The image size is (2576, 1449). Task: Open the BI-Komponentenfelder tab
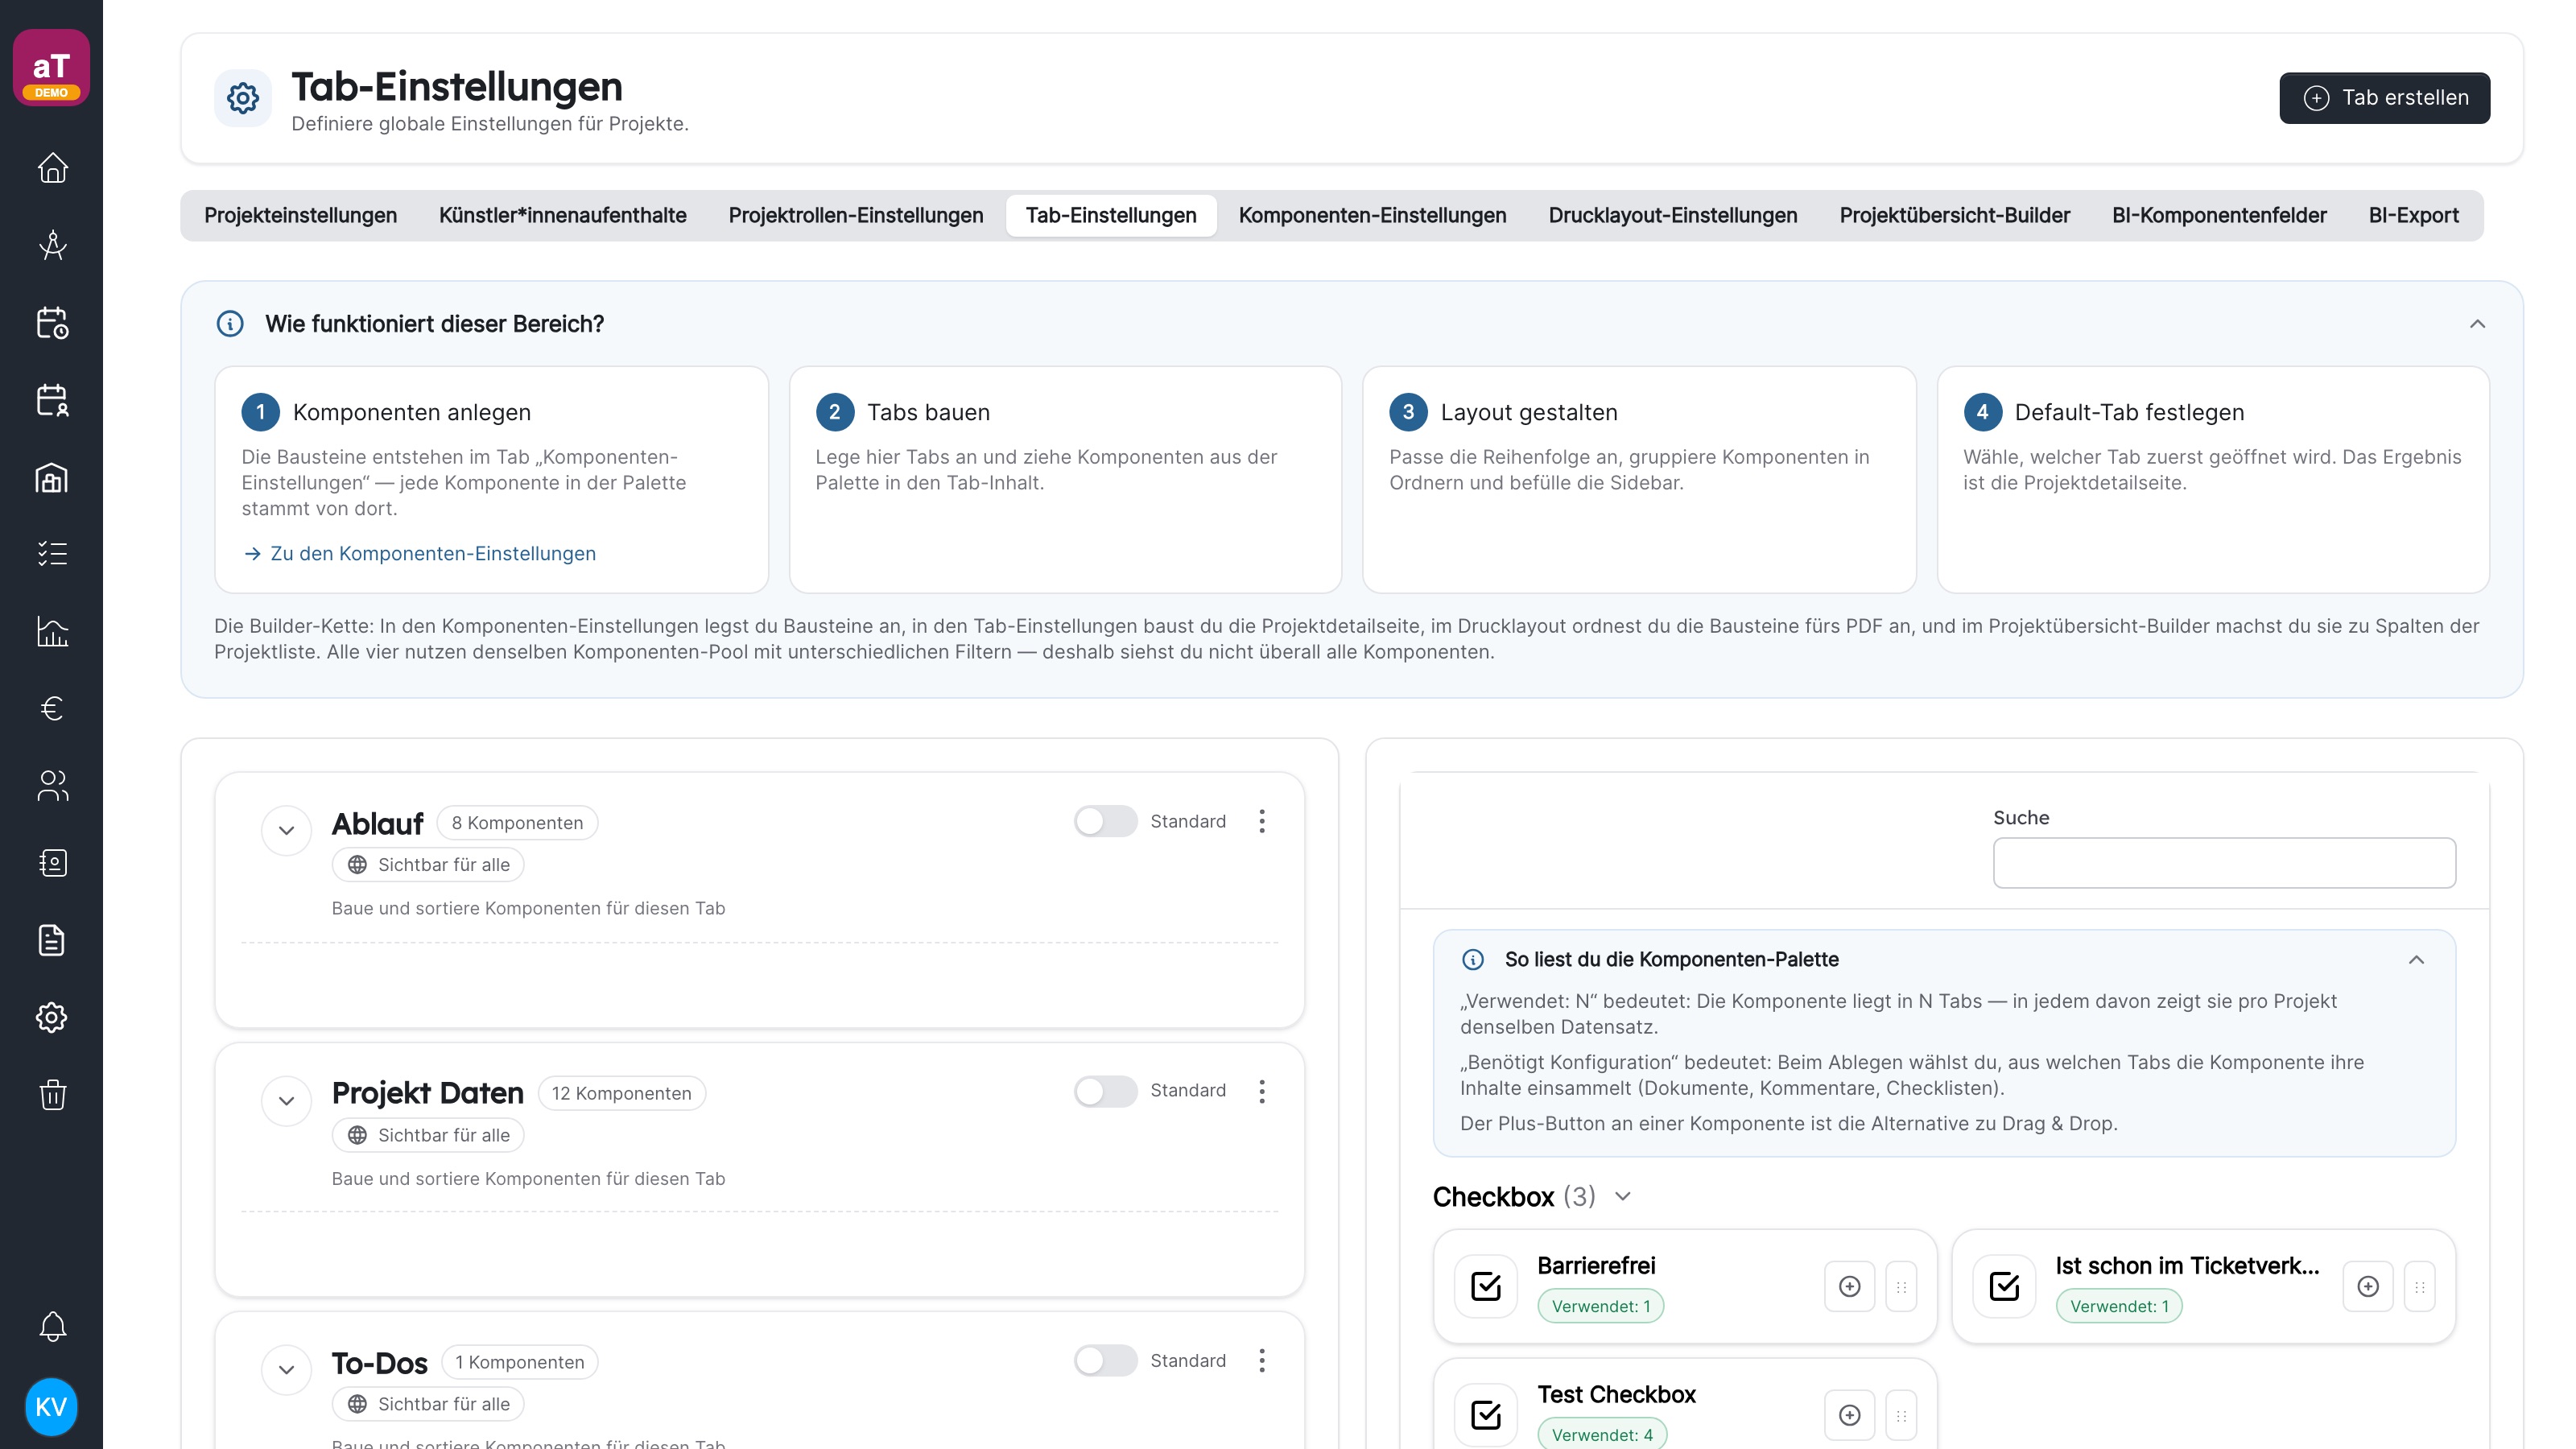pos(2219,215)
